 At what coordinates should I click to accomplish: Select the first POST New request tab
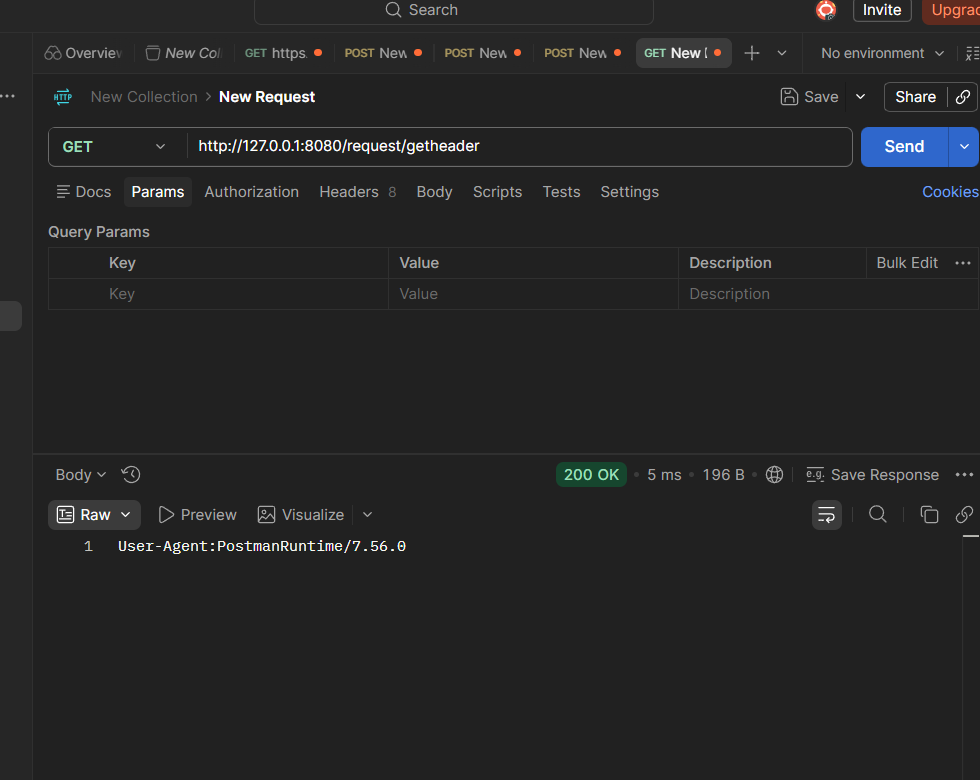(383, 53)
